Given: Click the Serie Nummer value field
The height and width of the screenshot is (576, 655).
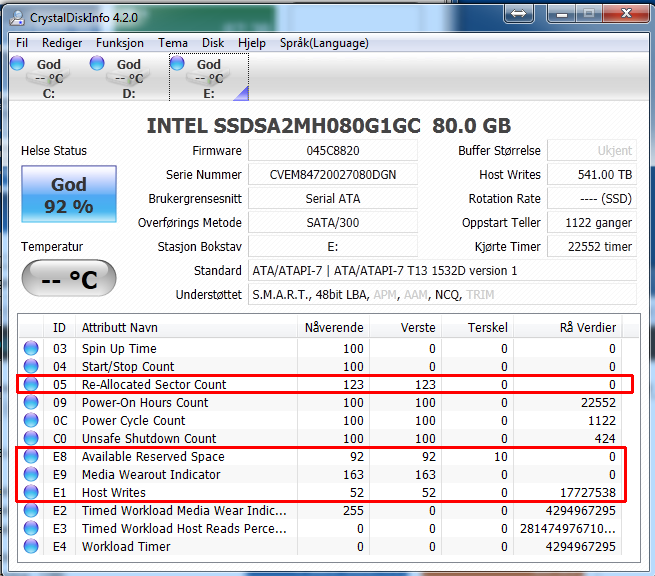Looking at the screenshot, I should pyautogui.click(x=333, y=175).
